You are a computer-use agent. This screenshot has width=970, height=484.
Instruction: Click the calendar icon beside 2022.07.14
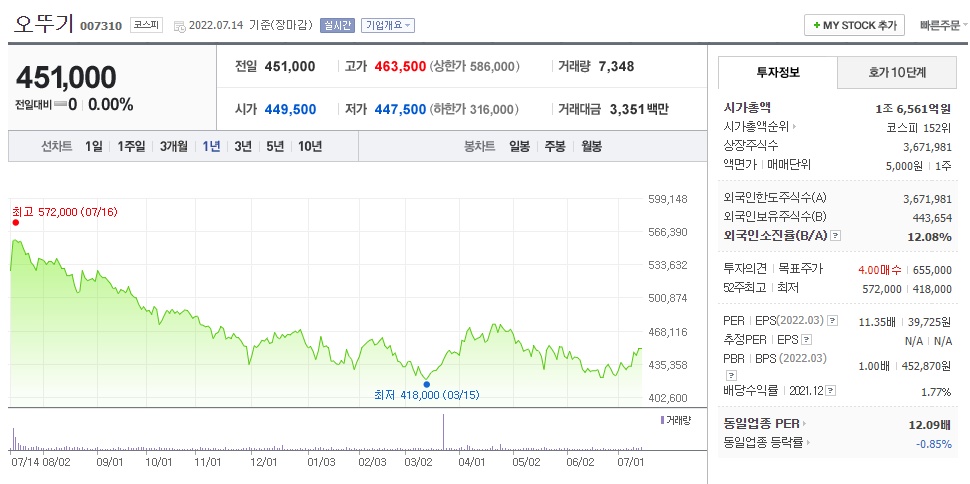click(180, 26)
